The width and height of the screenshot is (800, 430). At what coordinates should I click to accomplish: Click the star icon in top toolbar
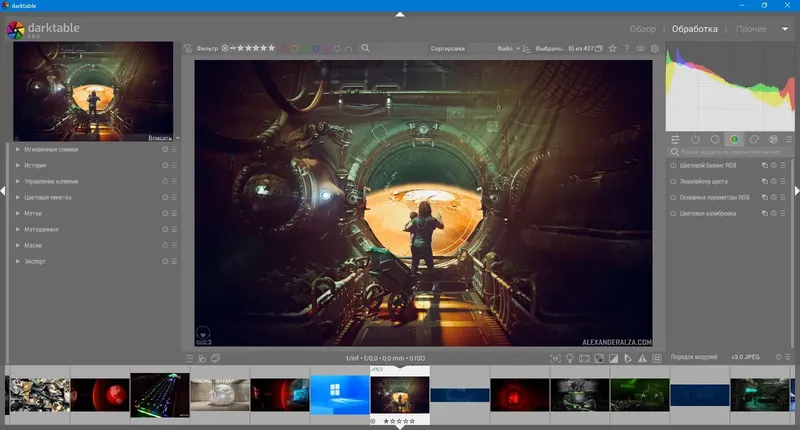point(612,48)
